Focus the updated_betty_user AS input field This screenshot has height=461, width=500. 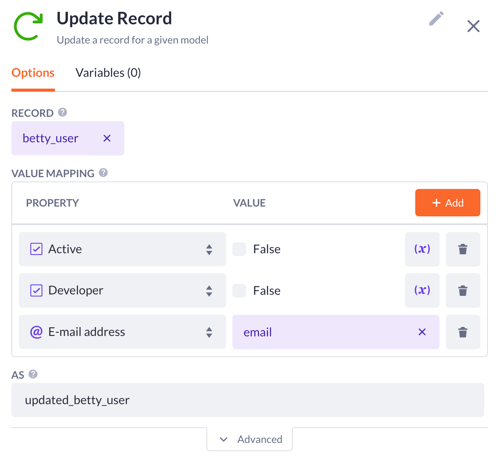(x=248, y=400)
